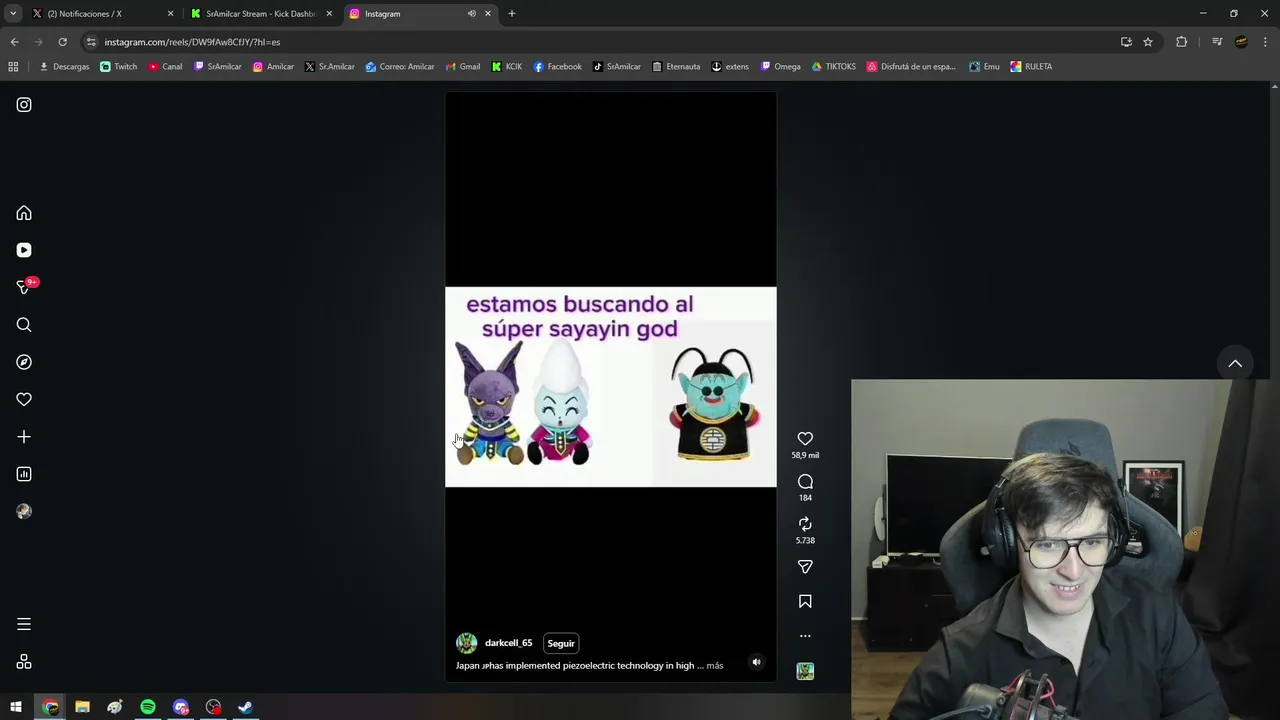Open Instagram messages with 9+ badge

coord(26,287)
